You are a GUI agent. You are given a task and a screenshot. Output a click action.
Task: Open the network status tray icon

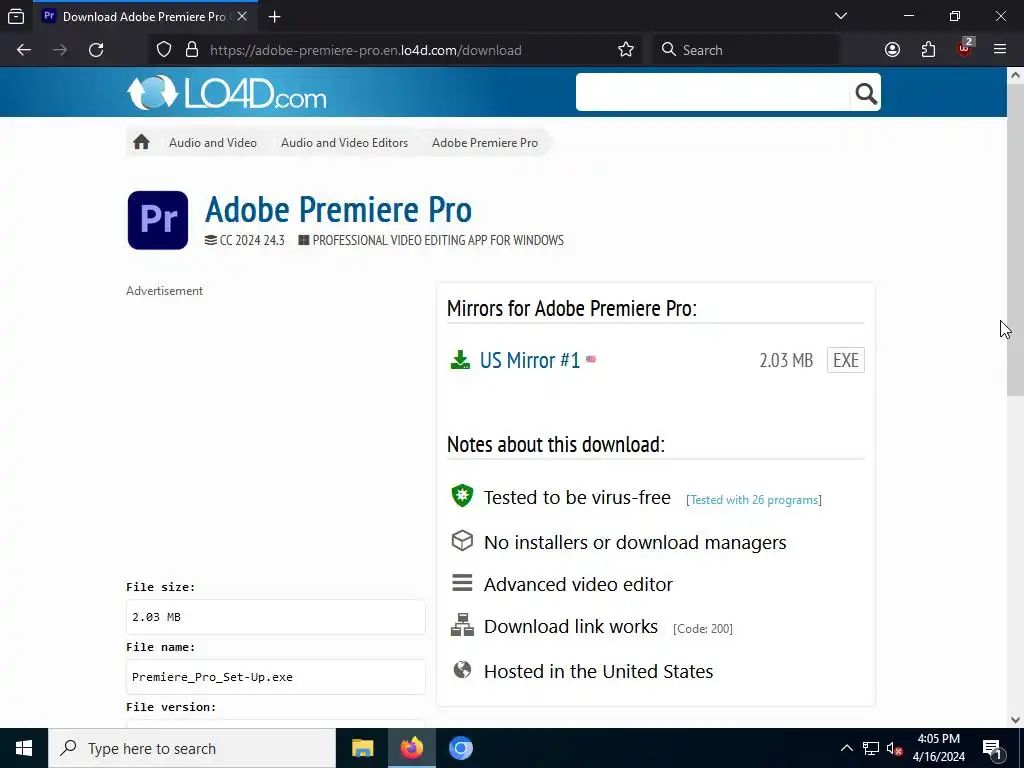(871, 748)
